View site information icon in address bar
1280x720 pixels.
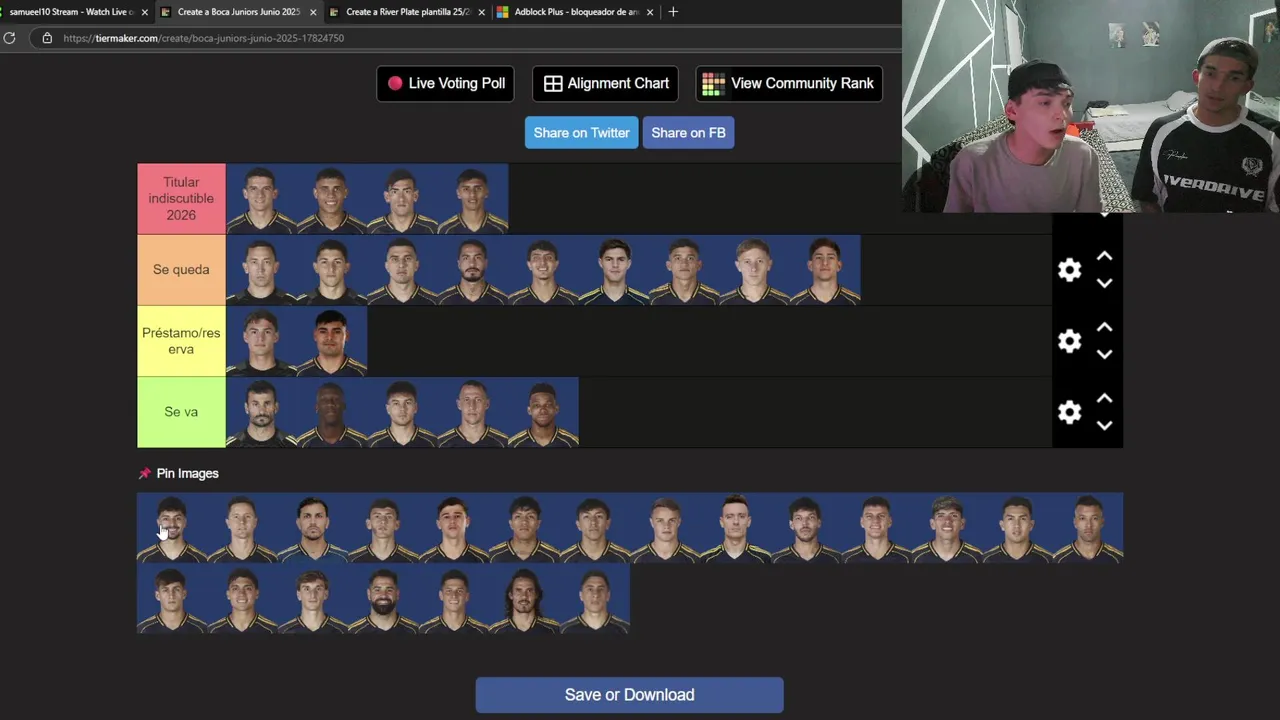click(46, 38)
